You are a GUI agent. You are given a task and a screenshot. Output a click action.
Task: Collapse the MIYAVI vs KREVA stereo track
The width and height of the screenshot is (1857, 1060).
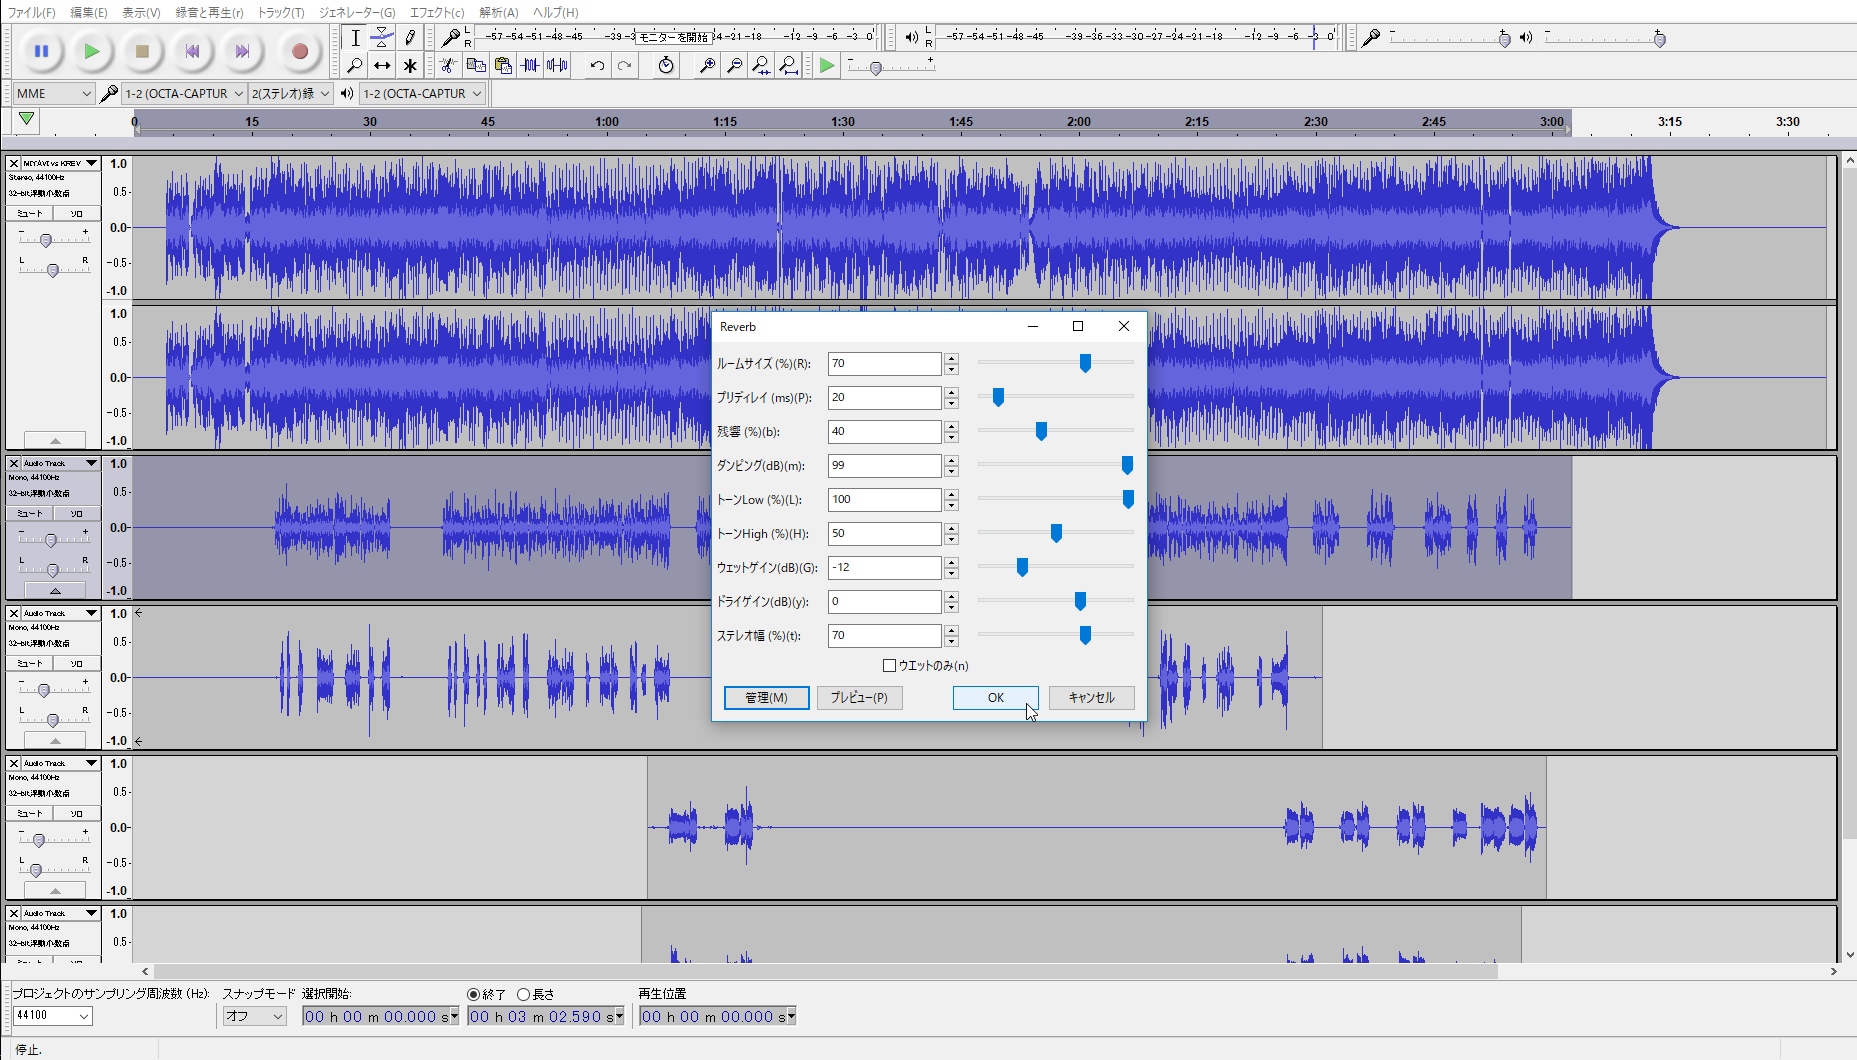point(55,441)
